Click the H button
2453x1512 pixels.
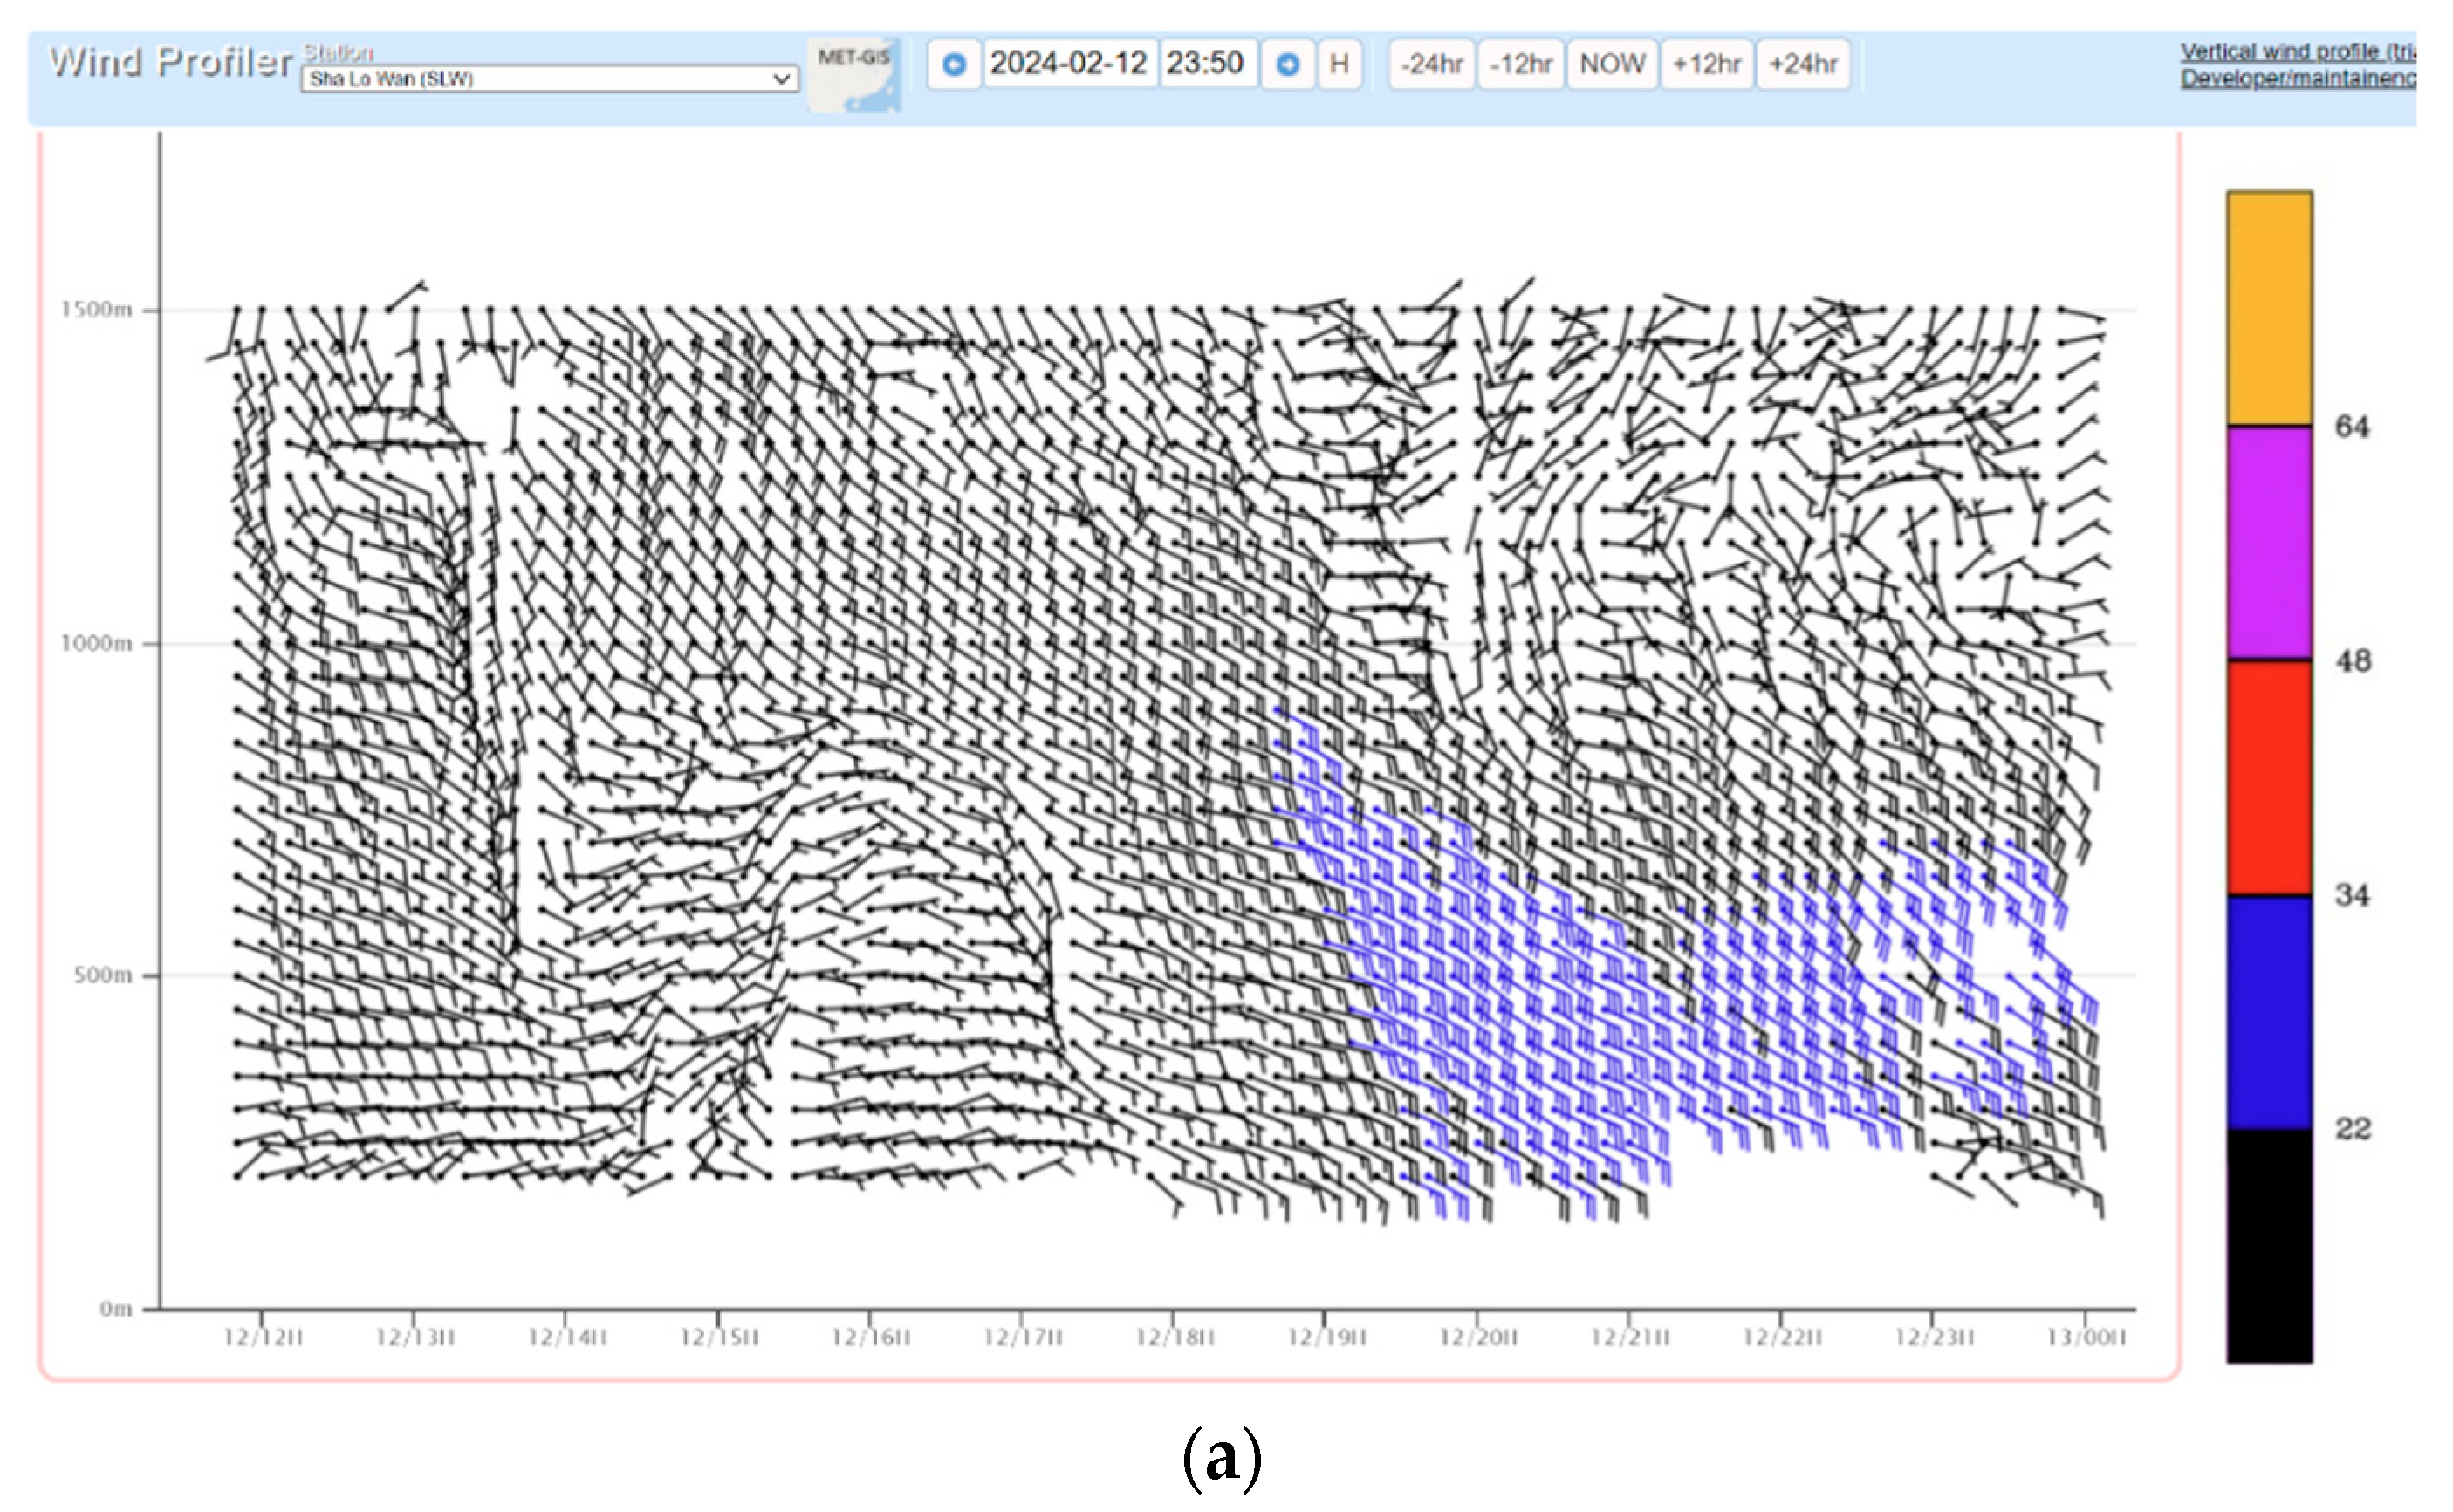1339,64
